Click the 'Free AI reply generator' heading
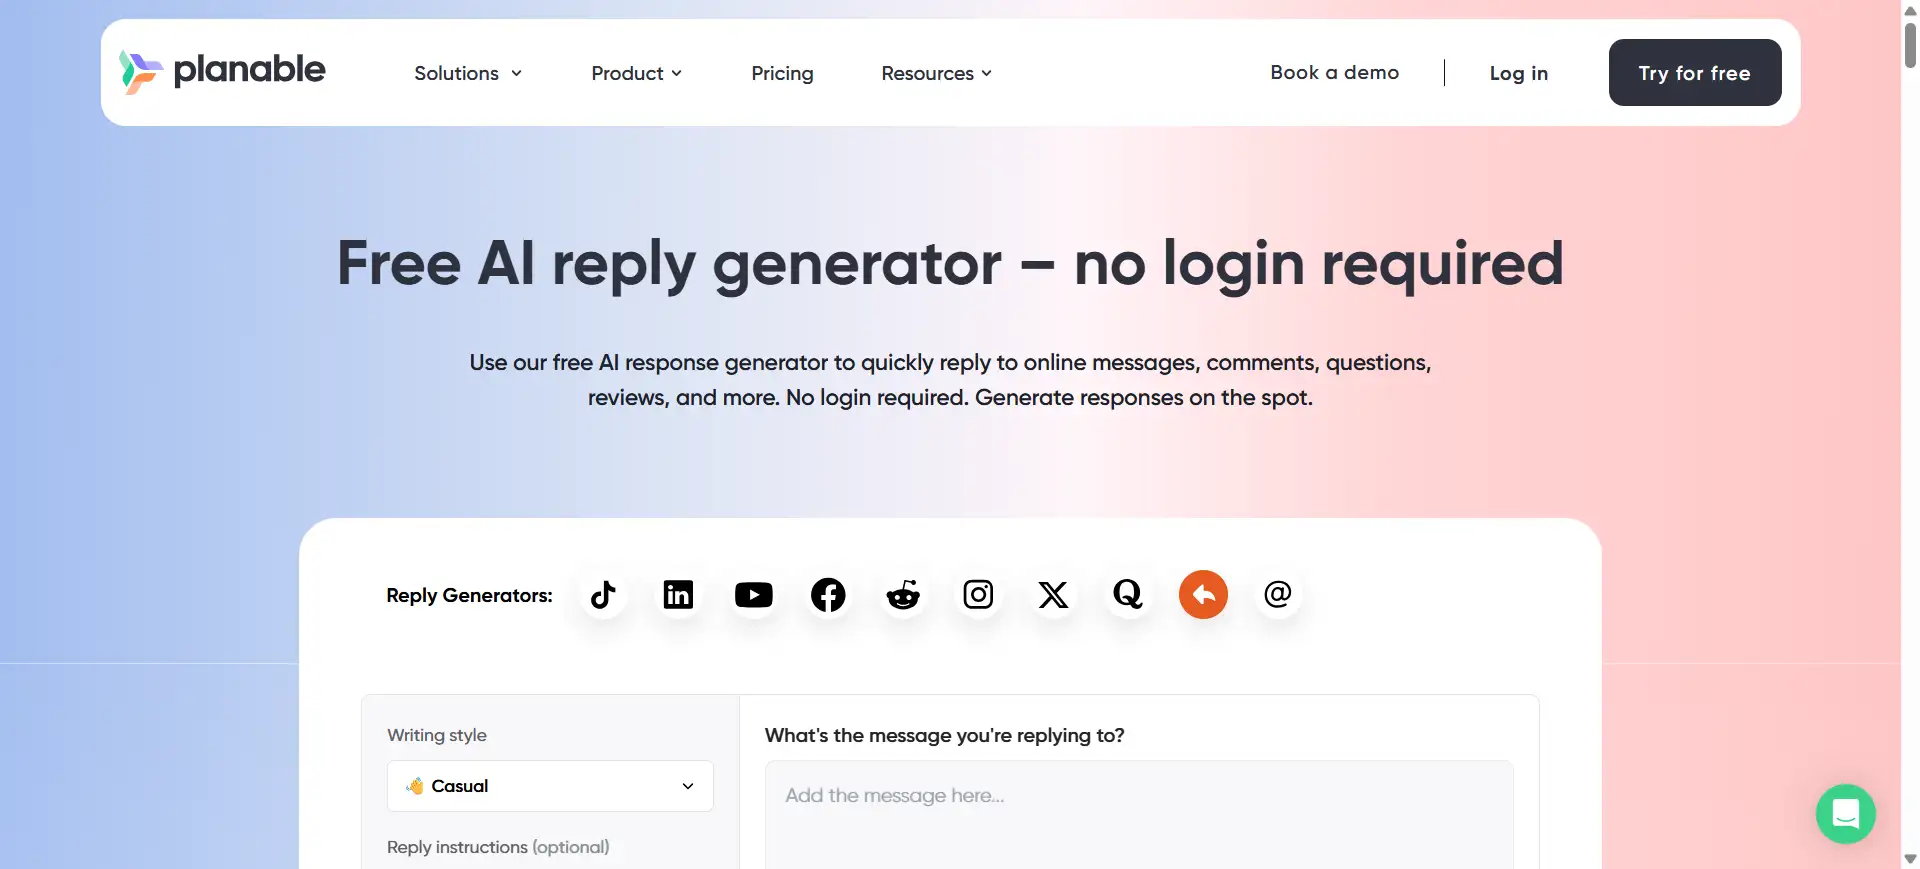 950,264
